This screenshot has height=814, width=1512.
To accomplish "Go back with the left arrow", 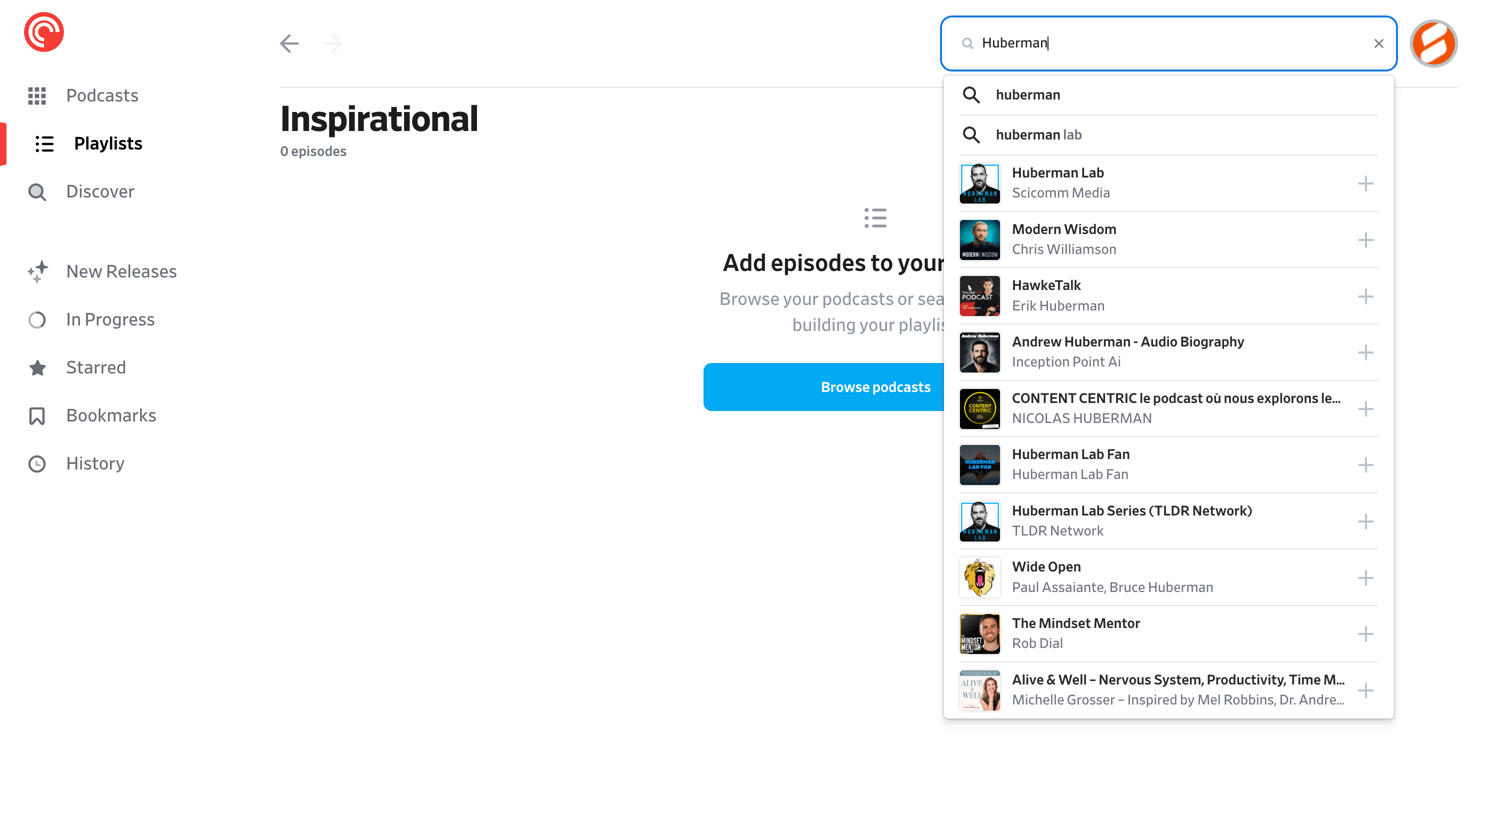I will [289, 43].
